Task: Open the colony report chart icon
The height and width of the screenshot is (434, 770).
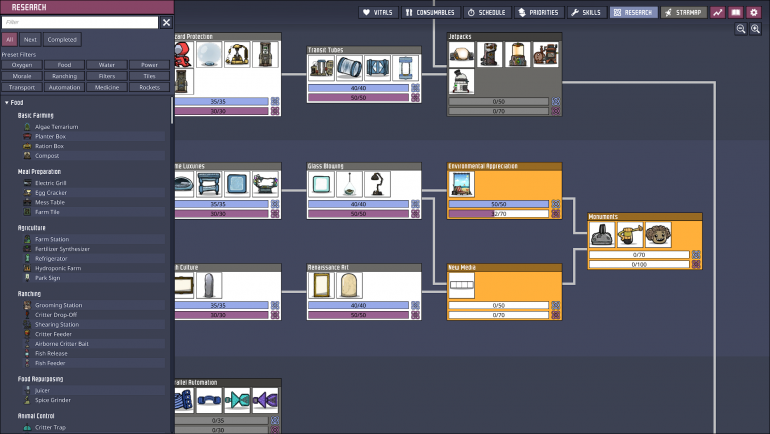Action: click(x=718, y=12)
